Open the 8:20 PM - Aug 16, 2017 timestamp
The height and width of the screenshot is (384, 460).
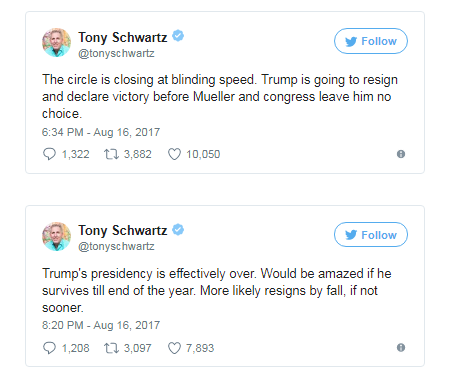coord(101,325)
